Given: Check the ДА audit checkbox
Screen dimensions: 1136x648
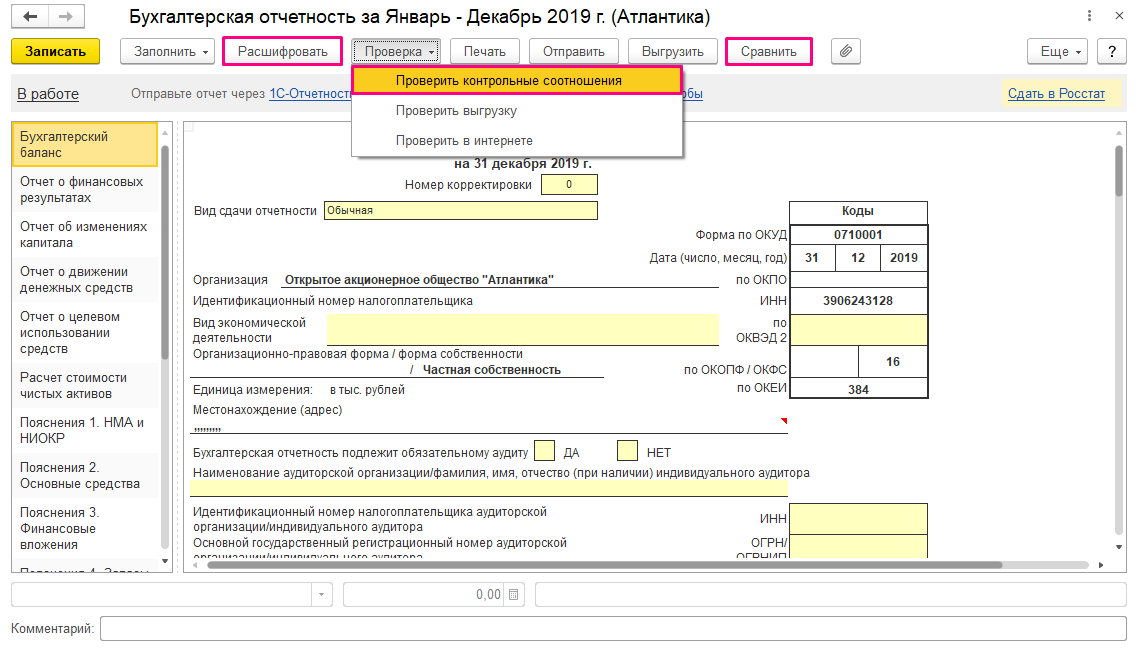Looking at the screenshot, I should point(544,450).
